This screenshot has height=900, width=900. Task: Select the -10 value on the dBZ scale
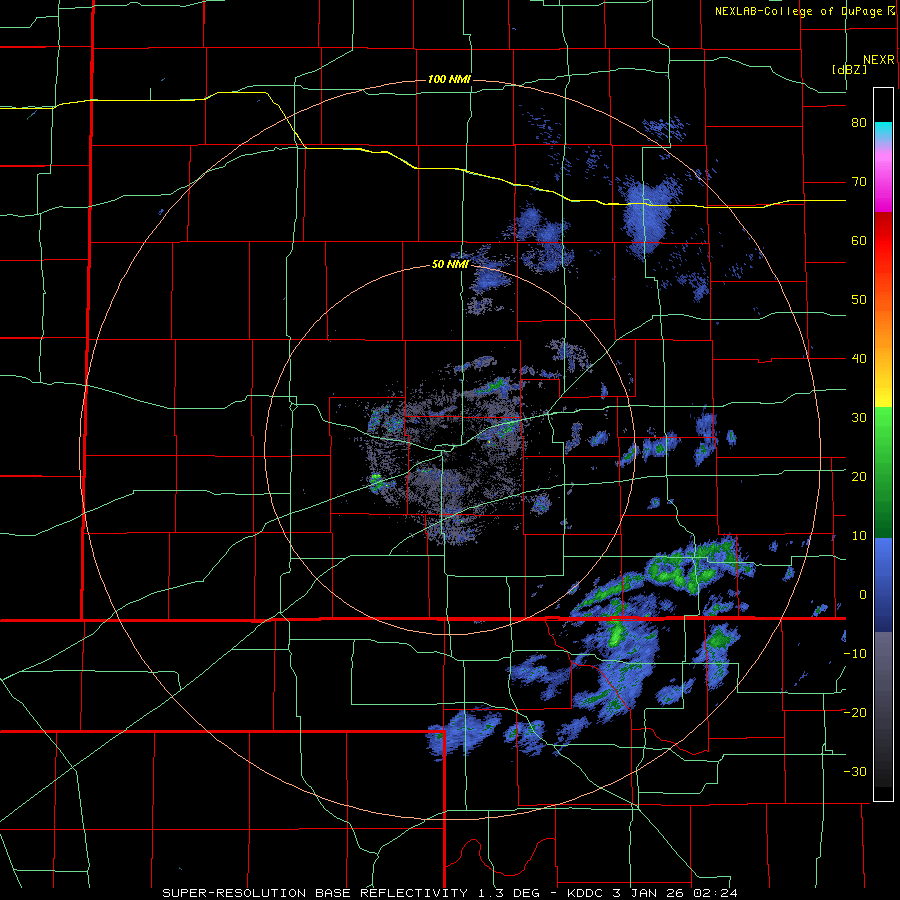(855, 654)
